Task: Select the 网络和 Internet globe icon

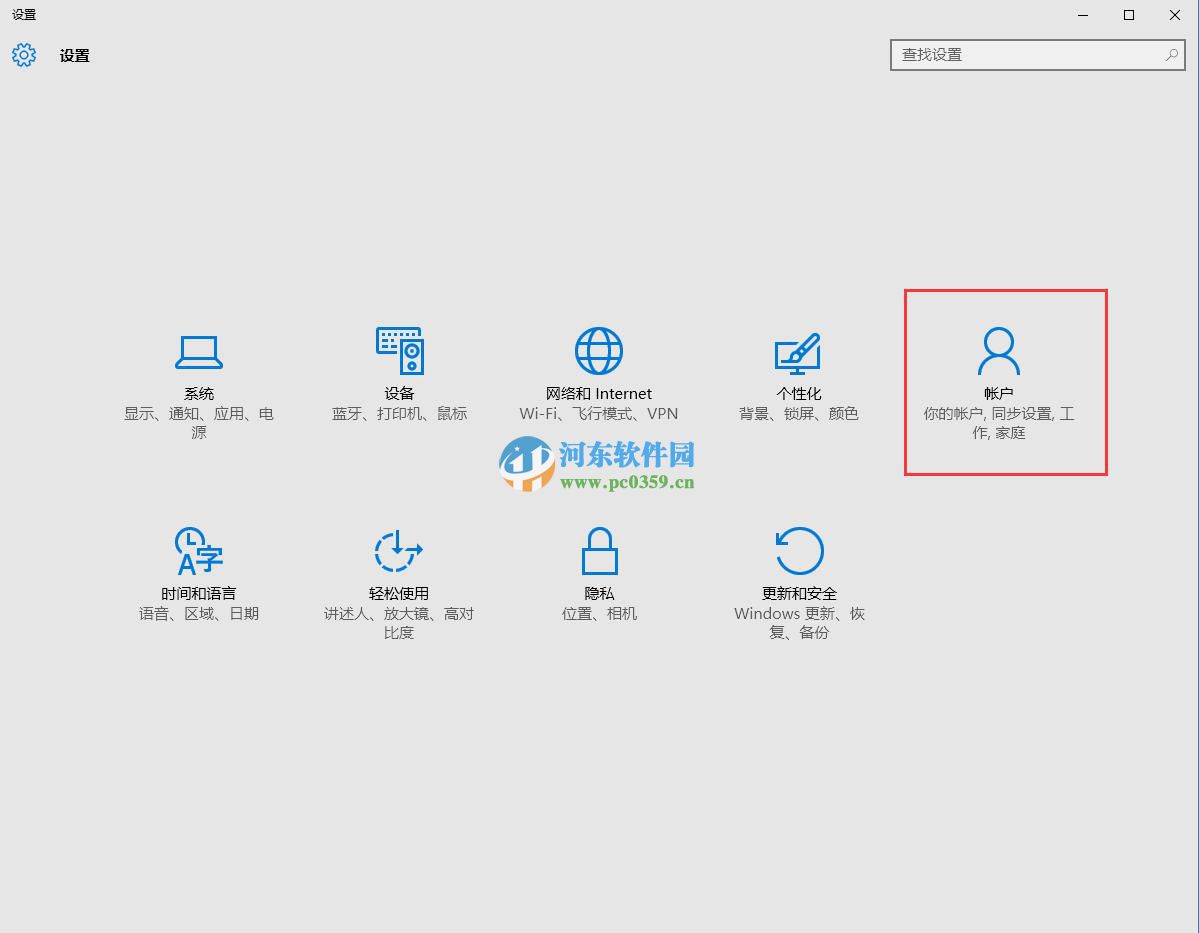Action: pos(598,351)
